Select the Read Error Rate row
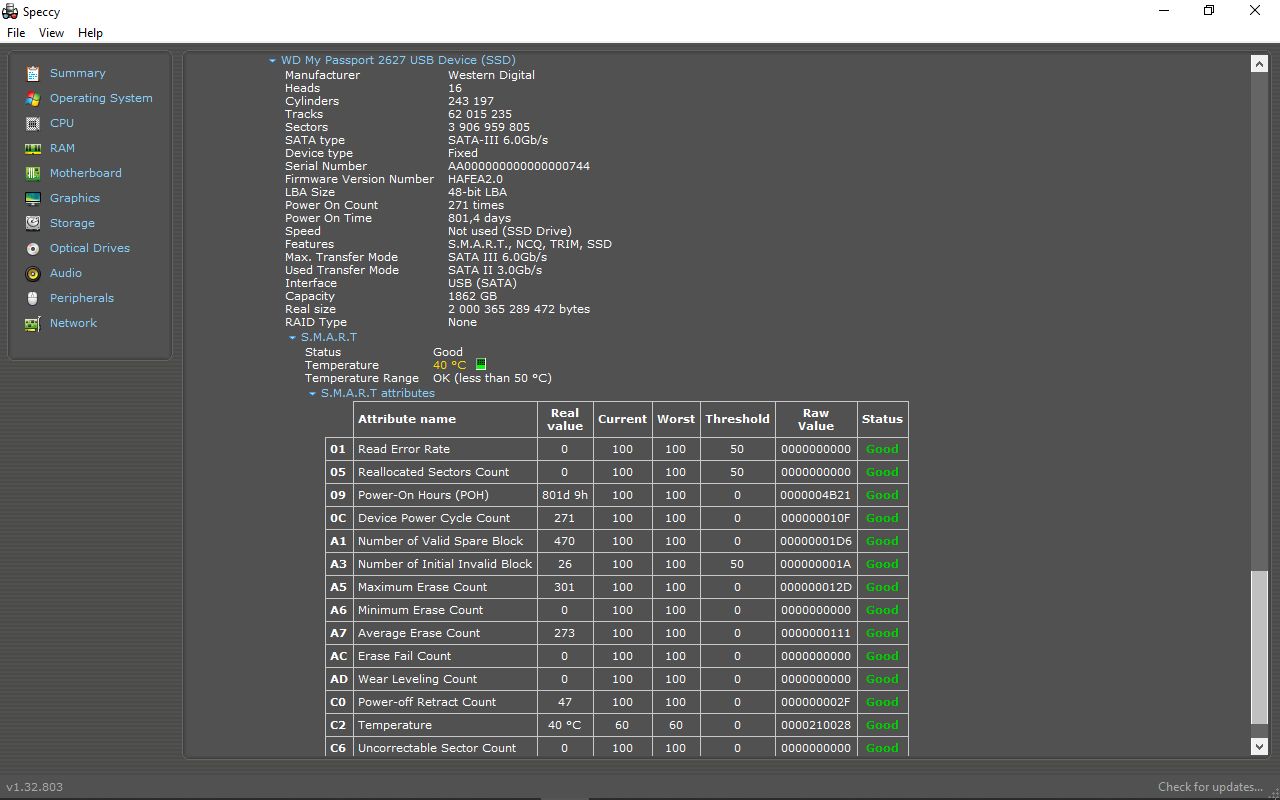The image size is (1280, 800). coord(617,449)
